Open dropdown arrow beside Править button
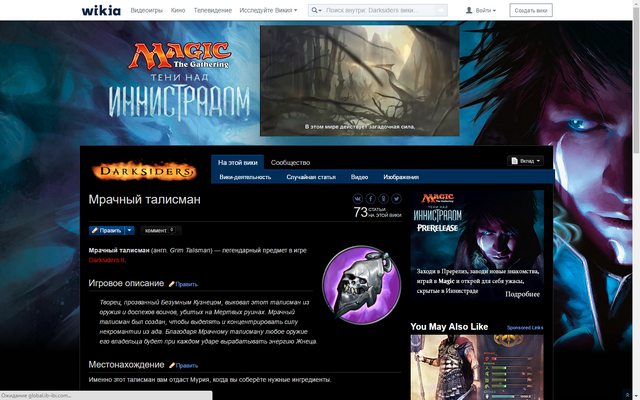The width and height of the screenshot is (640, 400). [129, 230]
